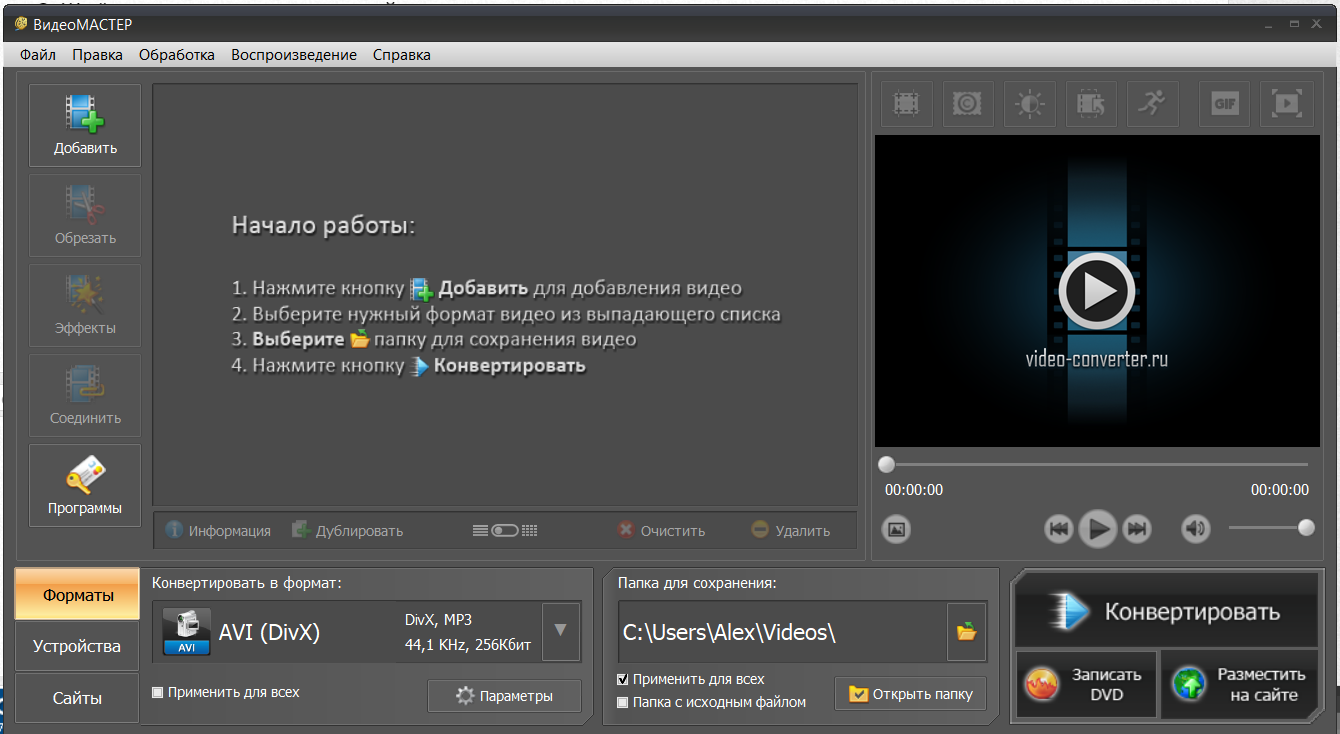Toggle the list view mode switch
The height and width of the screenshot is (734, 1340).
[505, 531]
